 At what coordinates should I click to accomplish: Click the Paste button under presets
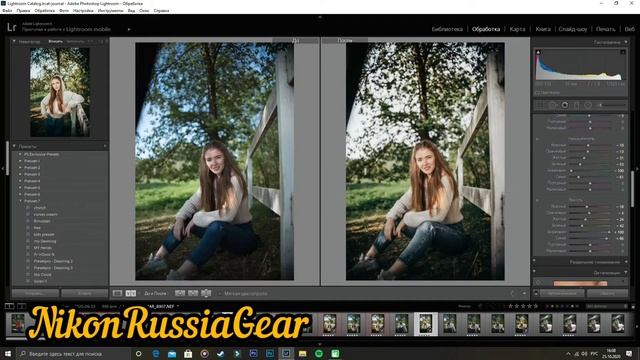[x=84, y=293]
